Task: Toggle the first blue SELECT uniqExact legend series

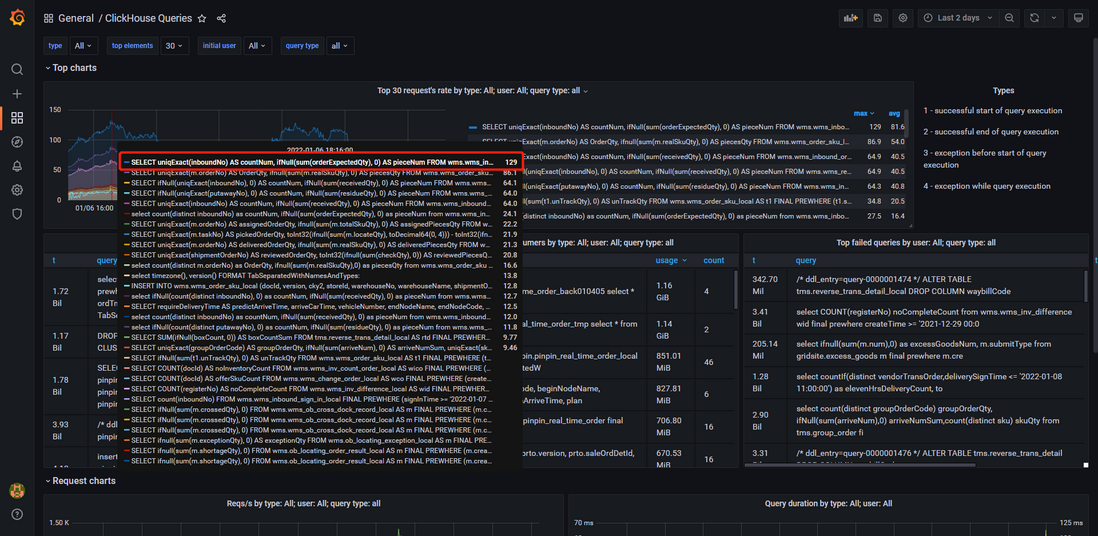Action: (x=660, y=127)
